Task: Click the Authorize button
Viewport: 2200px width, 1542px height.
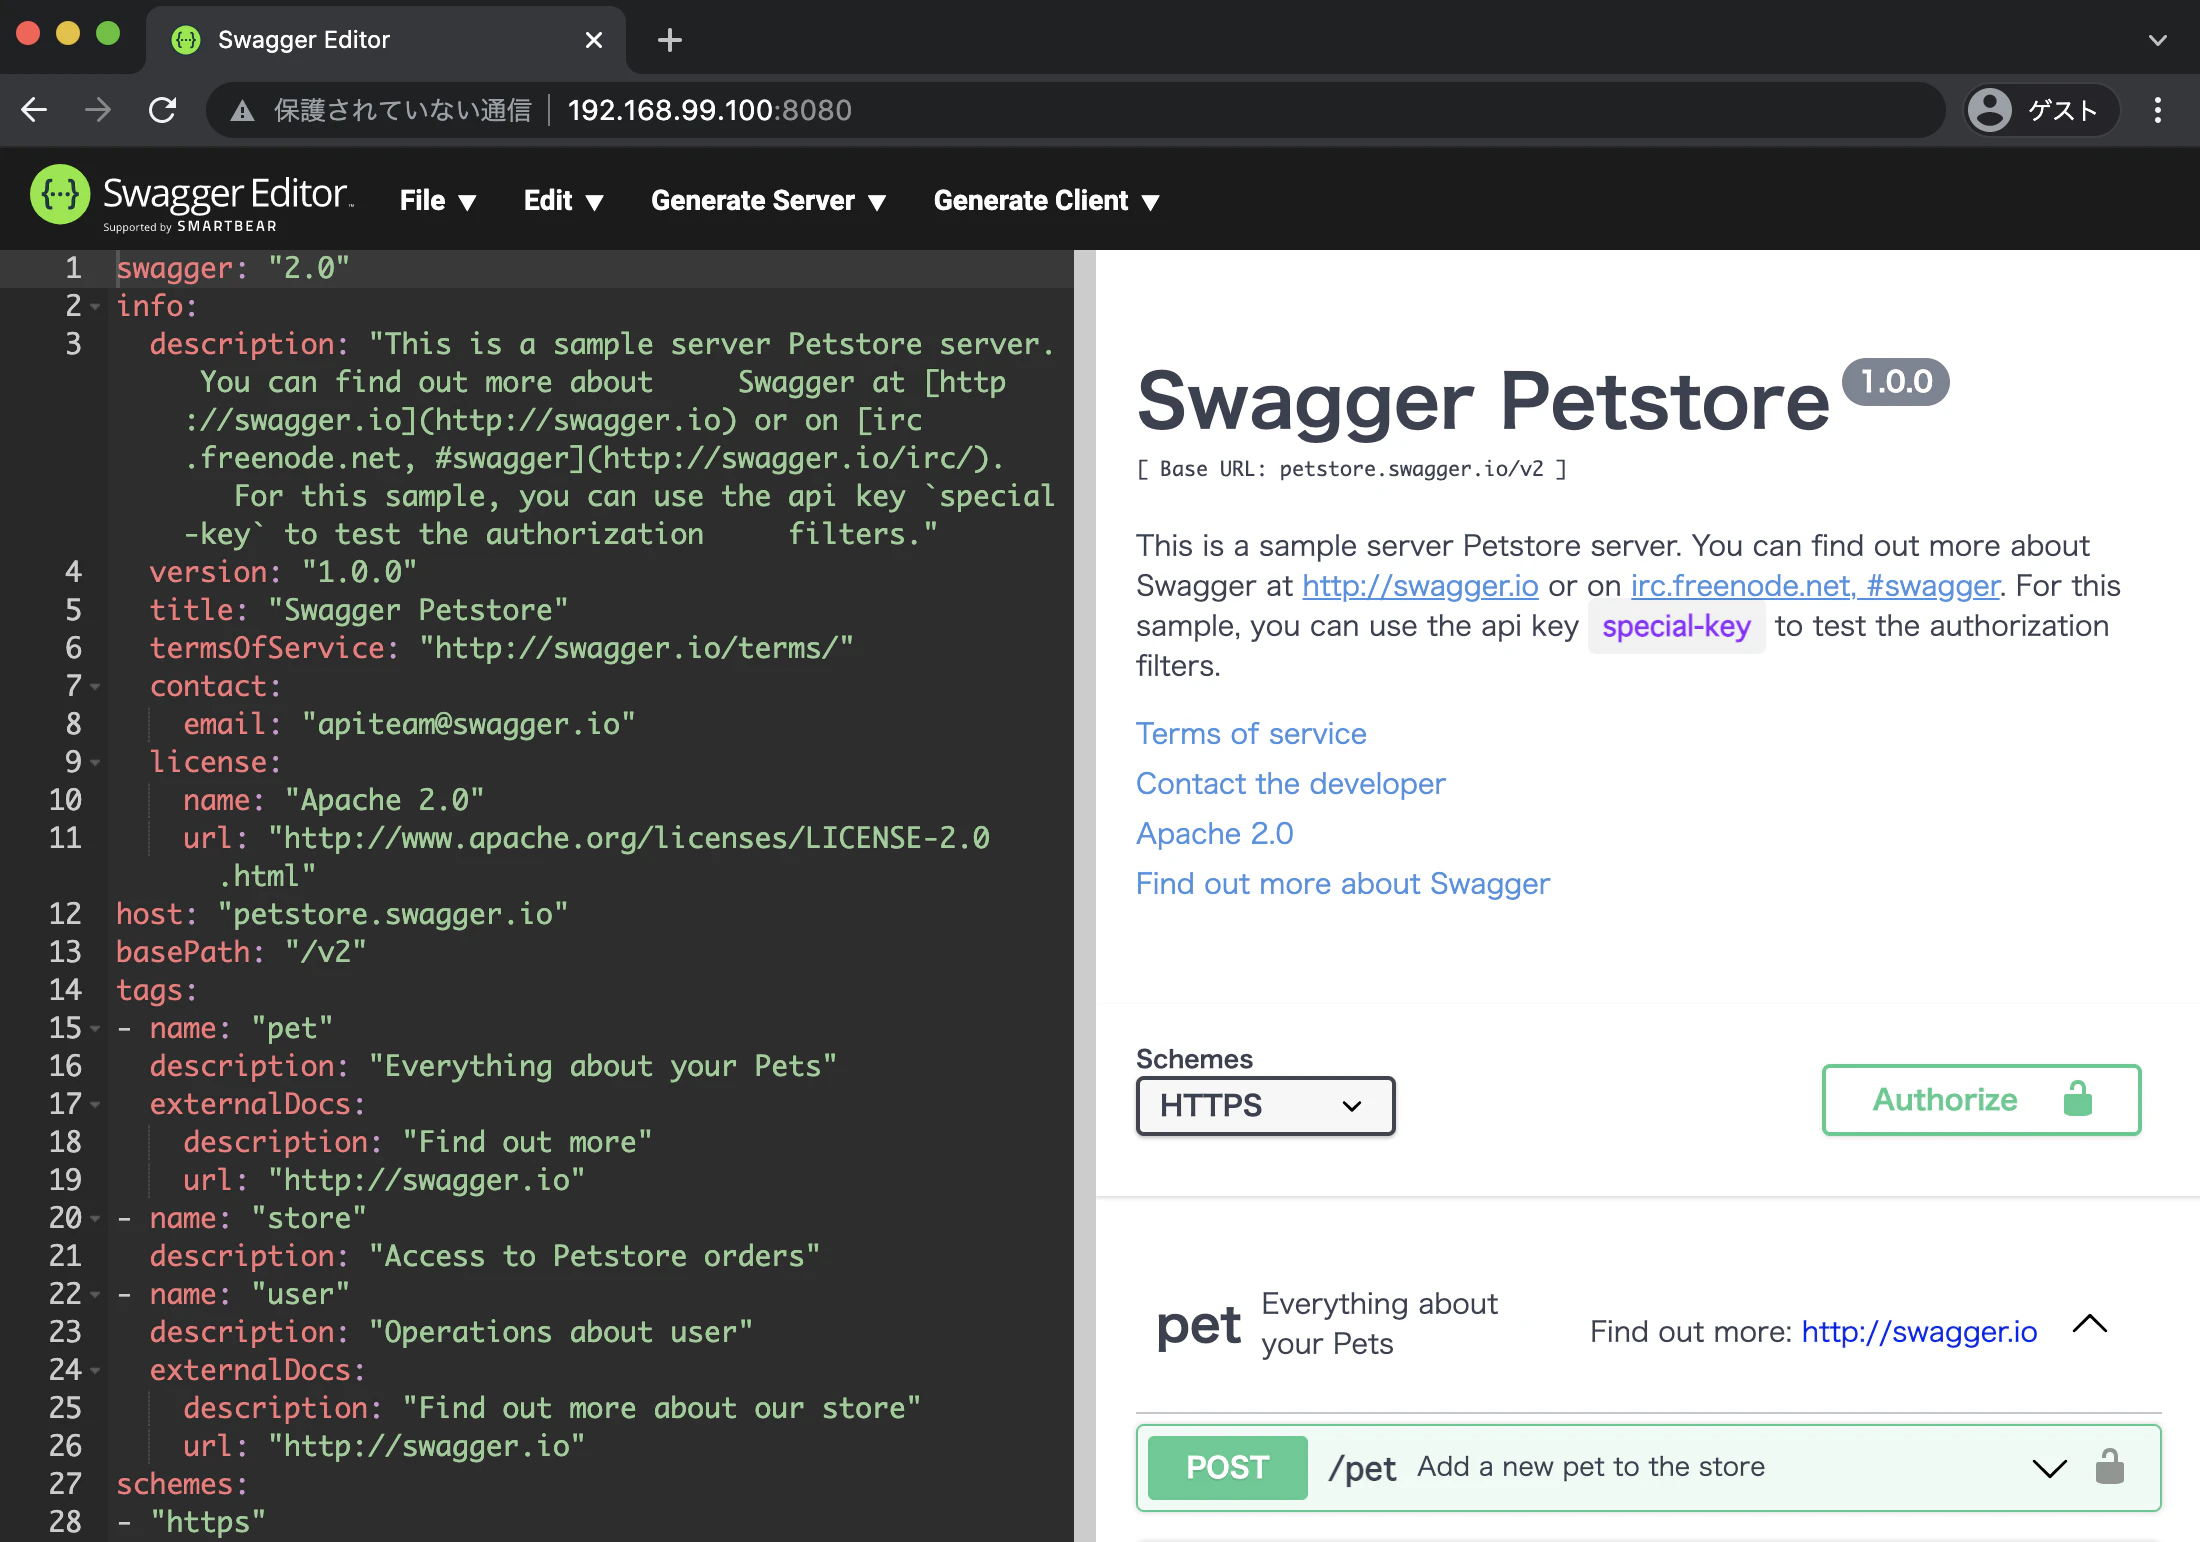Action: [1981, 1100]
